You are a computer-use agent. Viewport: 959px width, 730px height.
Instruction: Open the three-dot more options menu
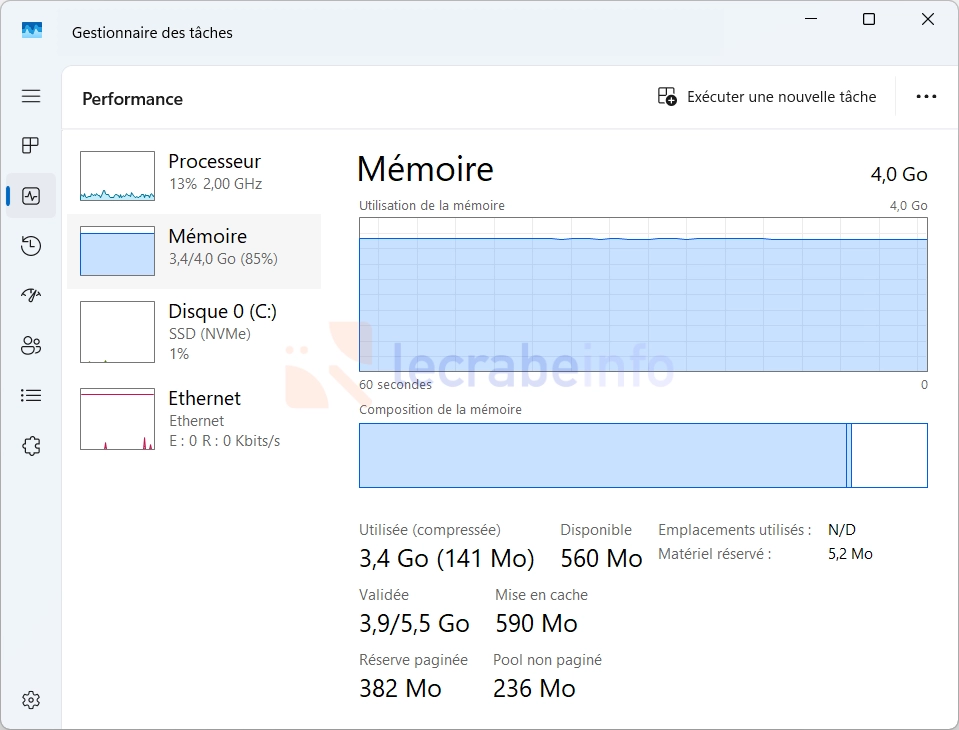(926, 97)
